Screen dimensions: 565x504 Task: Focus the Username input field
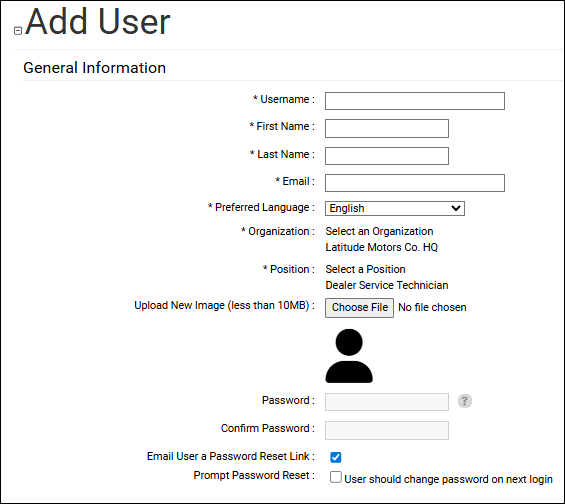click(415, 101)
